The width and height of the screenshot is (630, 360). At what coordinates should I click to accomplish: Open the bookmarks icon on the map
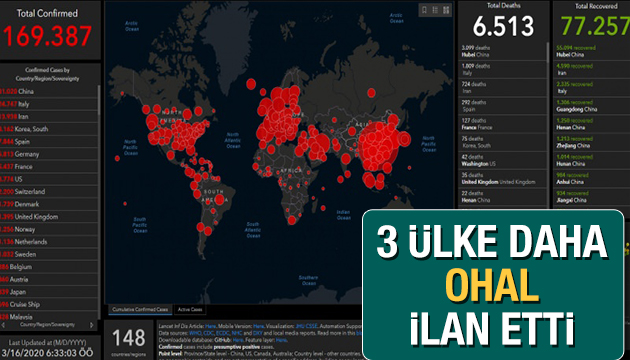pos(424,10)
